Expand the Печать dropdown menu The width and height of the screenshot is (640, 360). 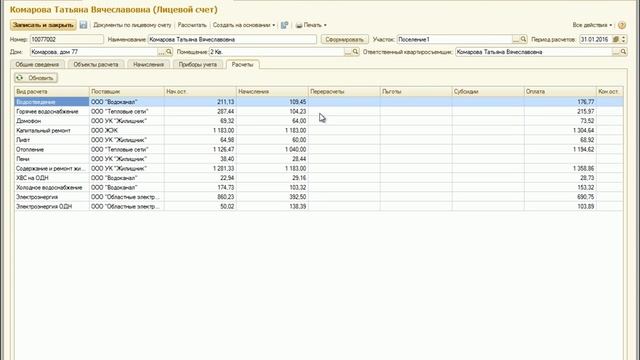pyautogui.click(x=325, y=25)
